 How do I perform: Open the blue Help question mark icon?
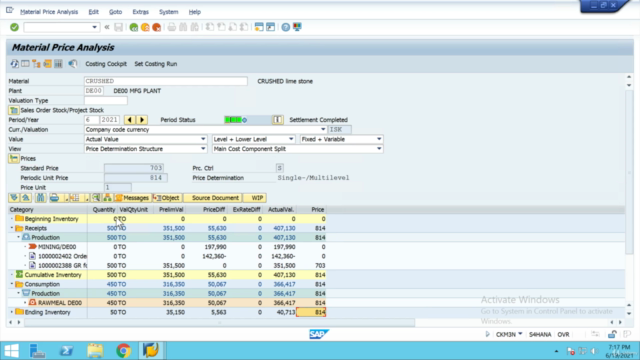tap(286, 27)
